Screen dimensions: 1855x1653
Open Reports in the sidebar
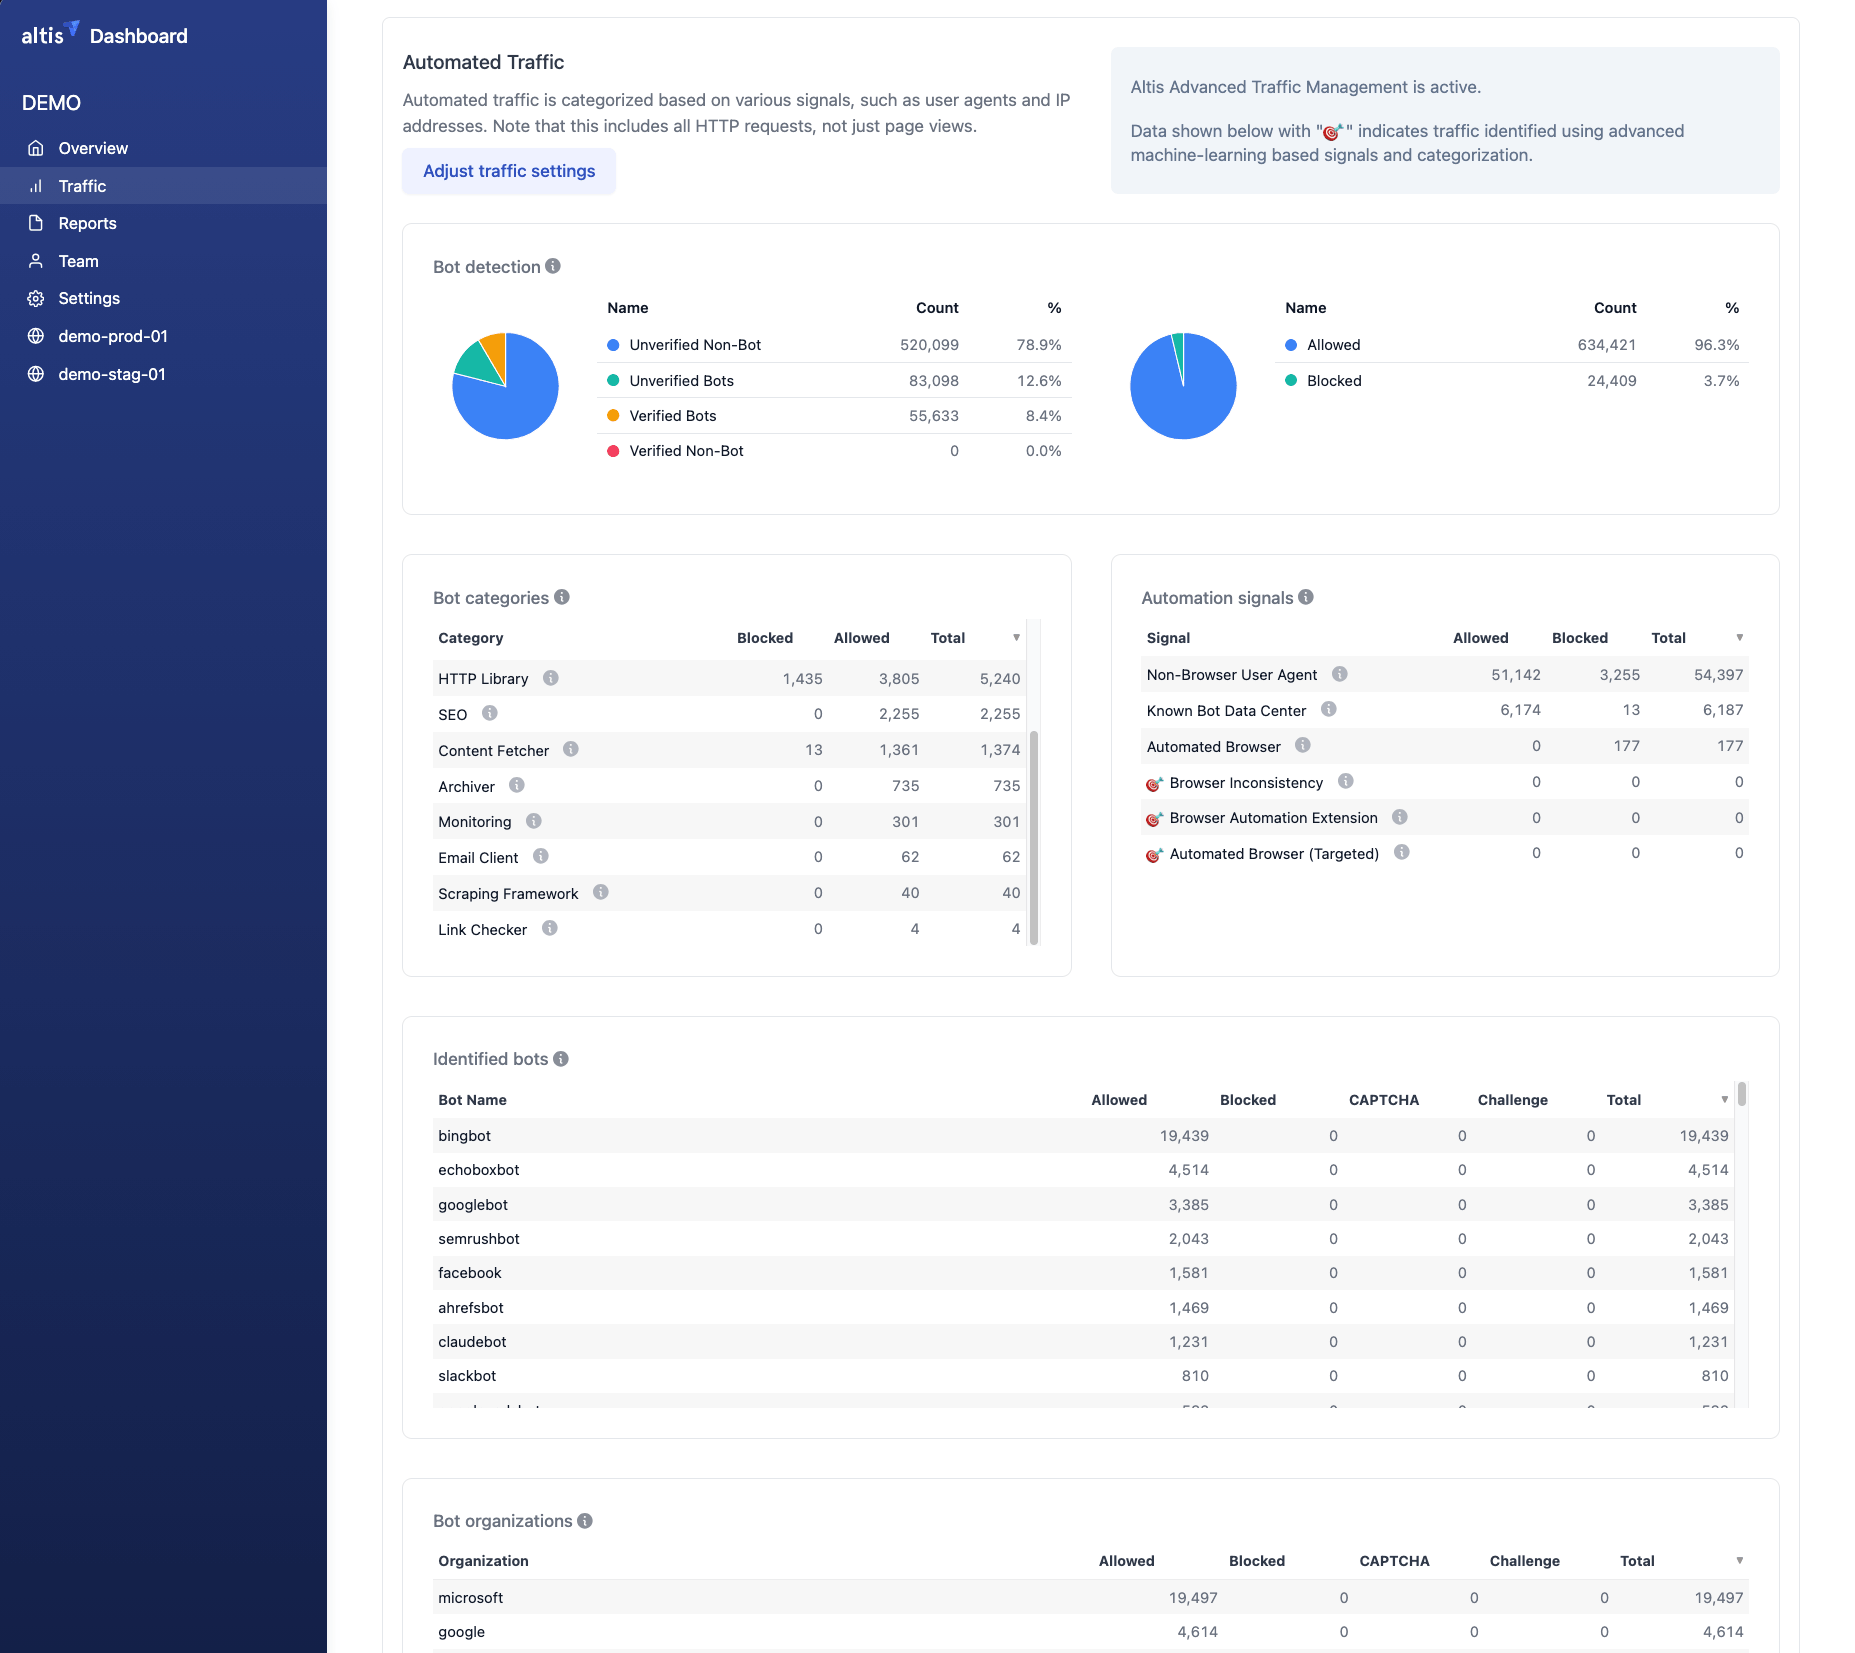163,223
